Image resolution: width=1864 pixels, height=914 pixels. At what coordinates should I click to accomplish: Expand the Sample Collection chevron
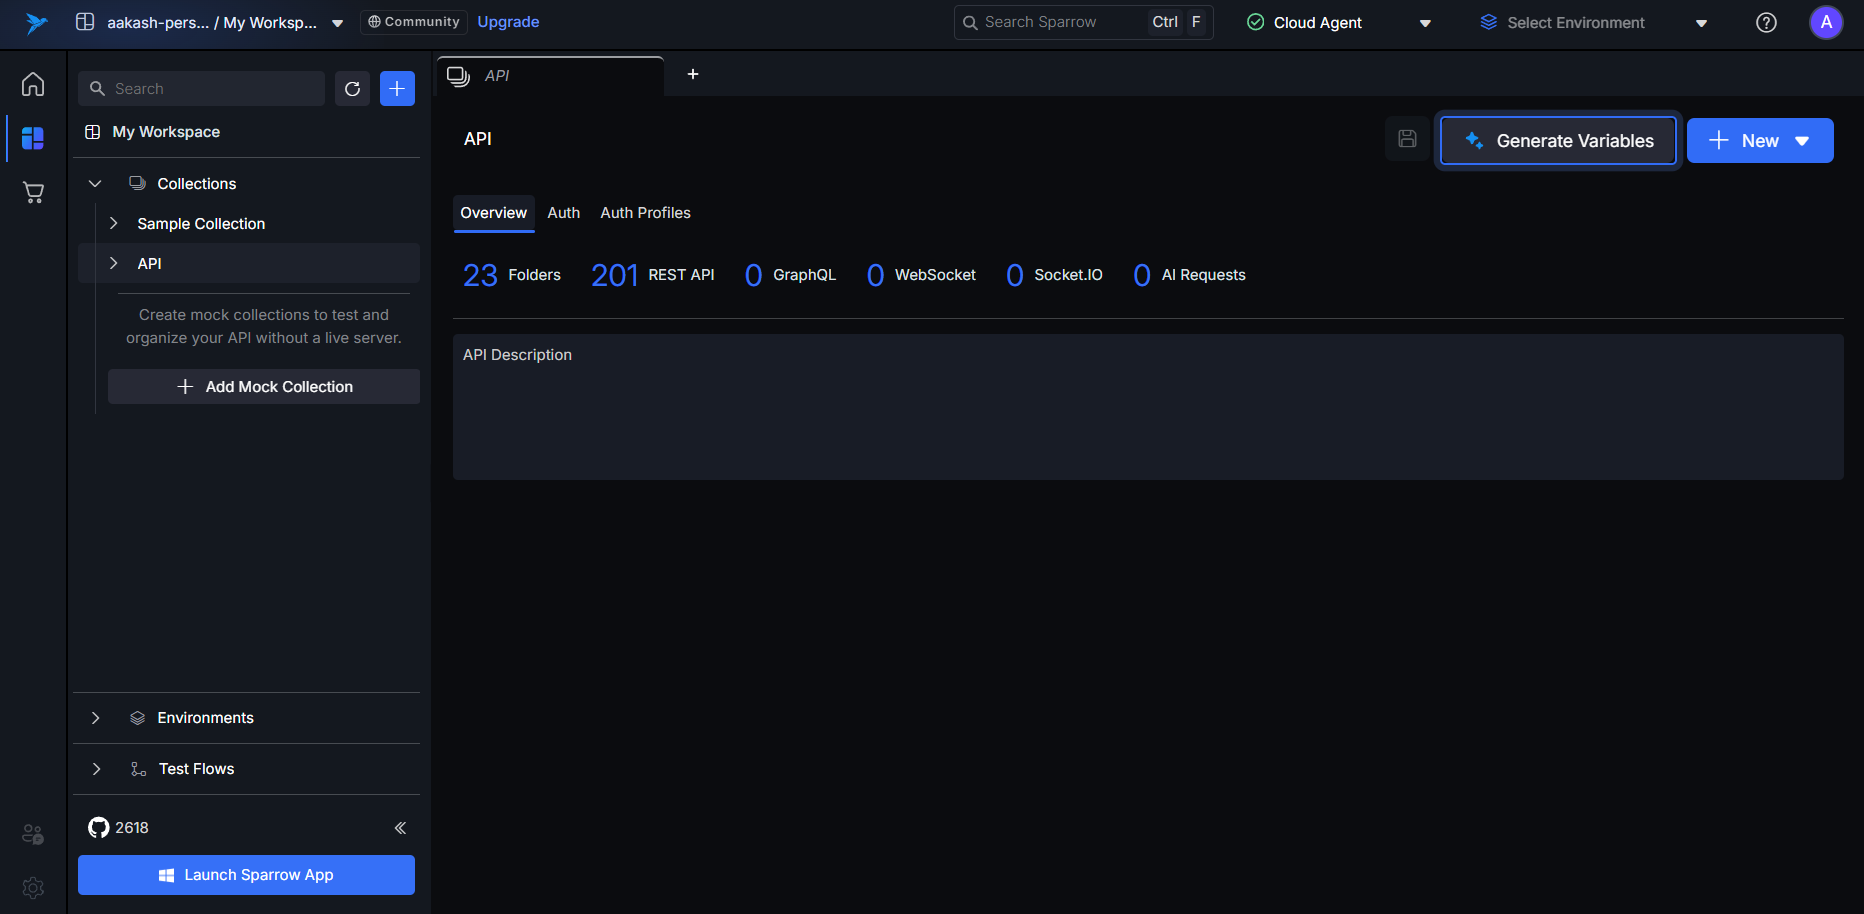[x=114, y=224]
